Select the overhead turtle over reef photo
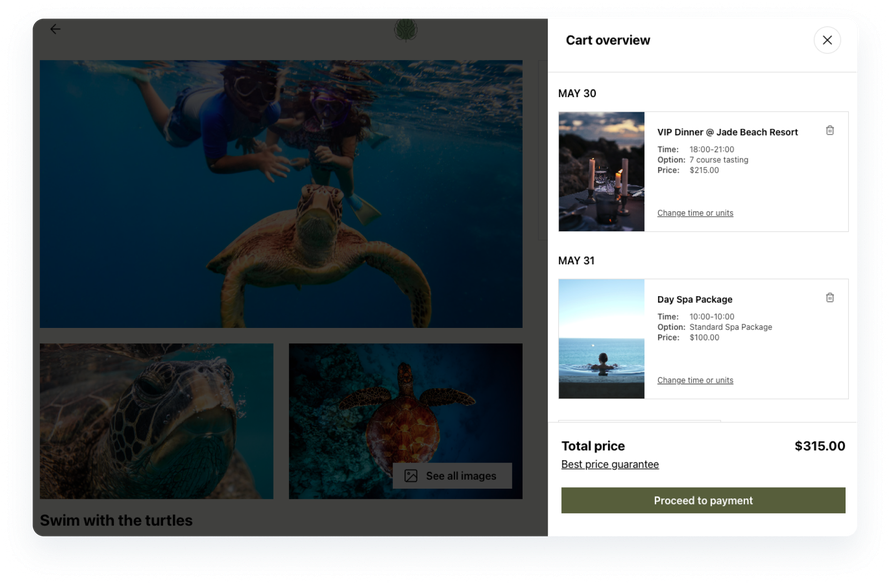890x583 pixels. pos(405,410)
